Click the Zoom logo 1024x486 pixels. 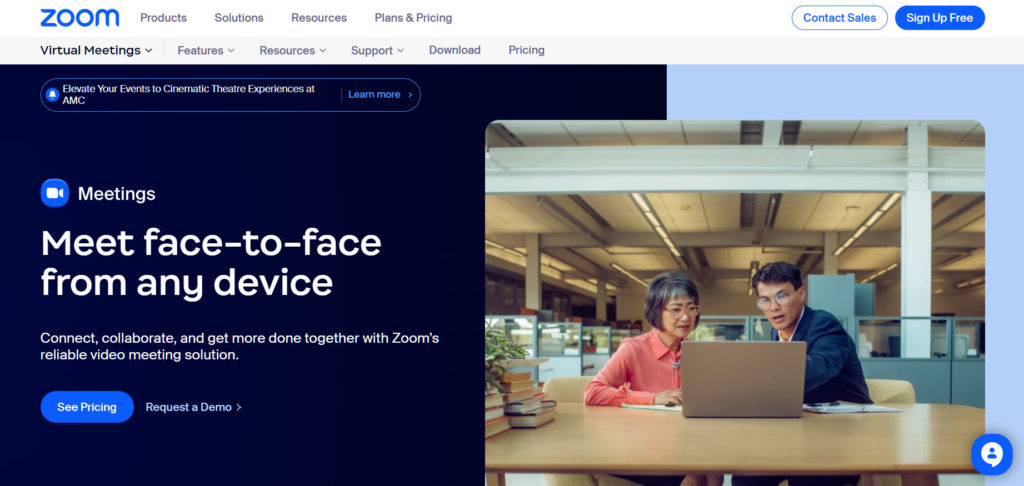point(79,18)
